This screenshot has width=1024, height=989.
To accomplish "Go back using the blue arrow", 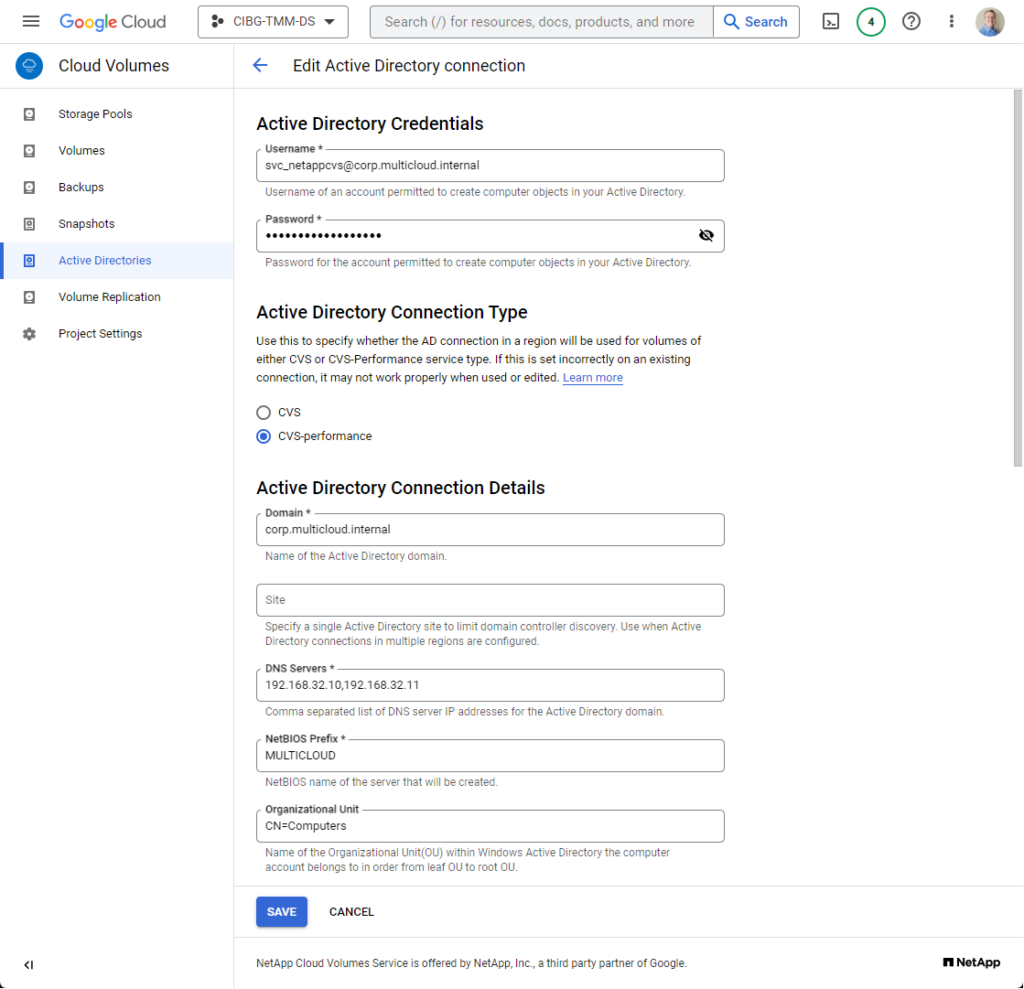I will pos(260,65).
